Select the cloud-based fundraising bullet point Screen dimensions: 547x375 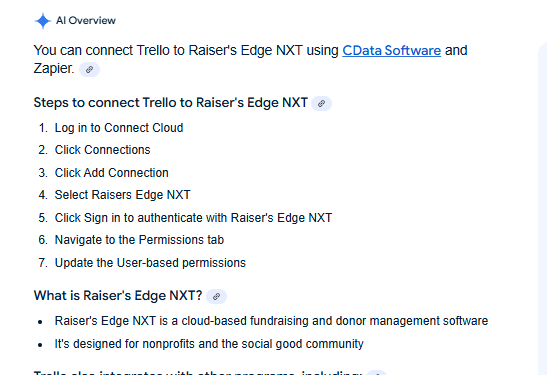point(271,321)
